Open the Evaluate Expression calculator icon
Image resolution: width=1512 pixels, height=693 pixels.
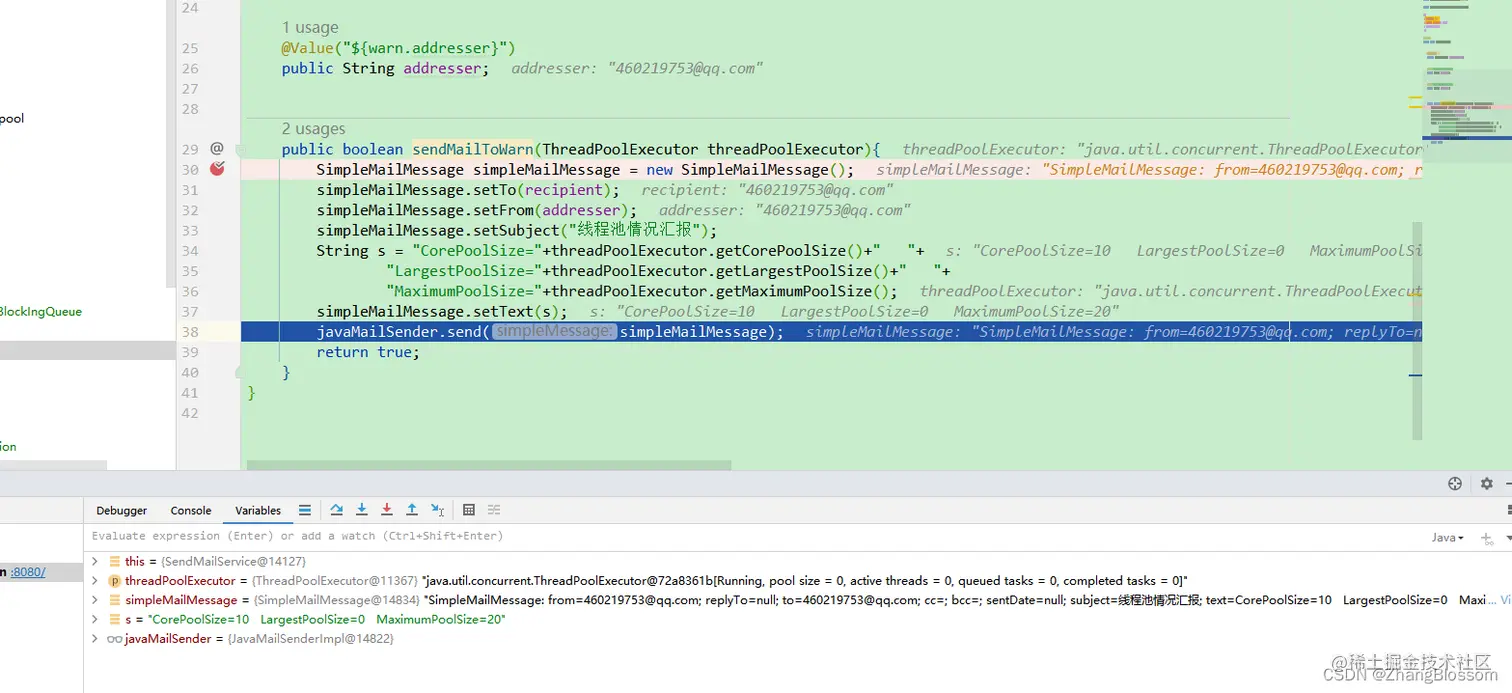point(469,510)
